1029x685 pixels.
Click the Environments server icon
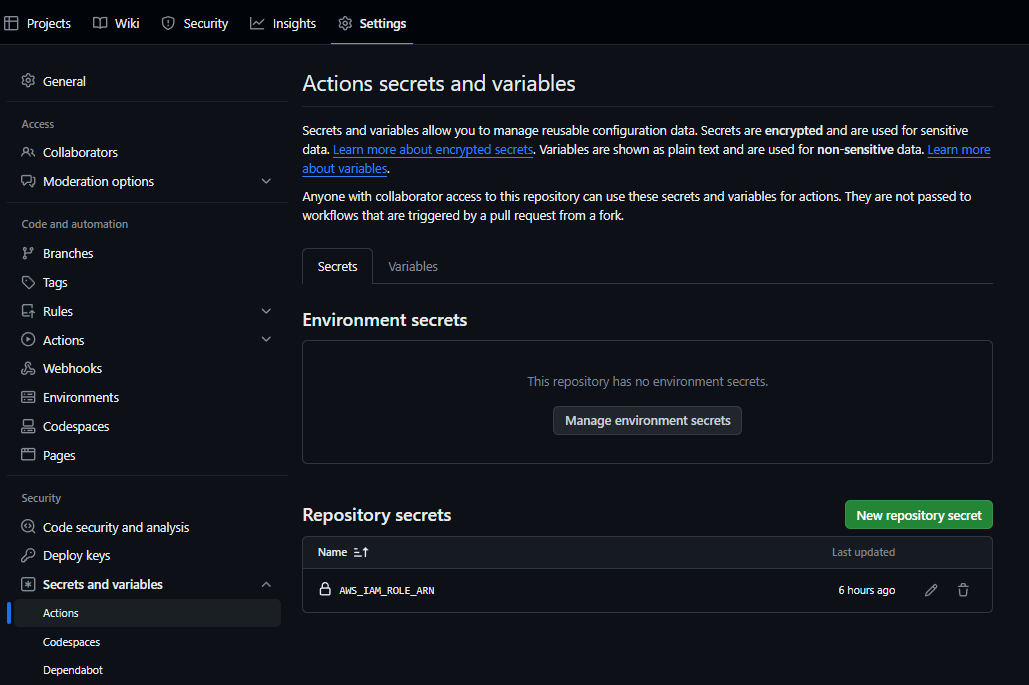(x=28, y=397)
